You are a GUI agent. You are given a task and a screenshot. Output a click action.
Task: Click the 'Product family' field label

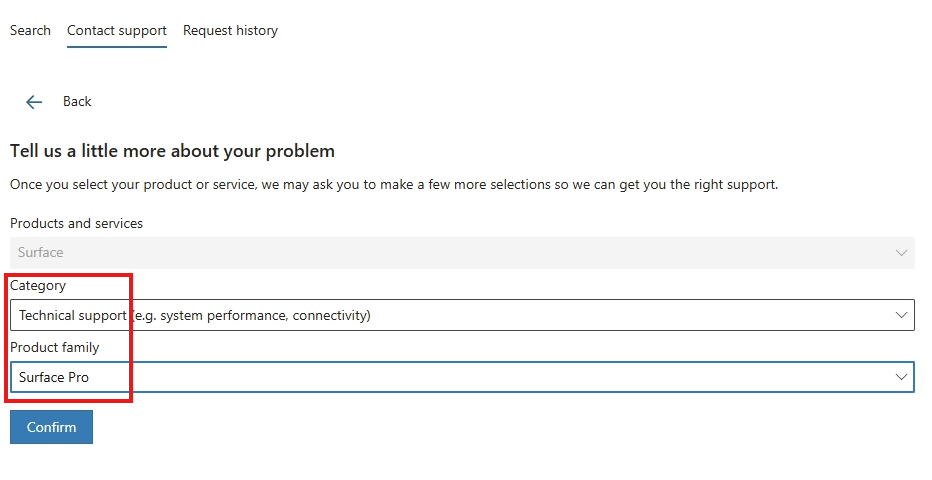[x=55, y=348]
